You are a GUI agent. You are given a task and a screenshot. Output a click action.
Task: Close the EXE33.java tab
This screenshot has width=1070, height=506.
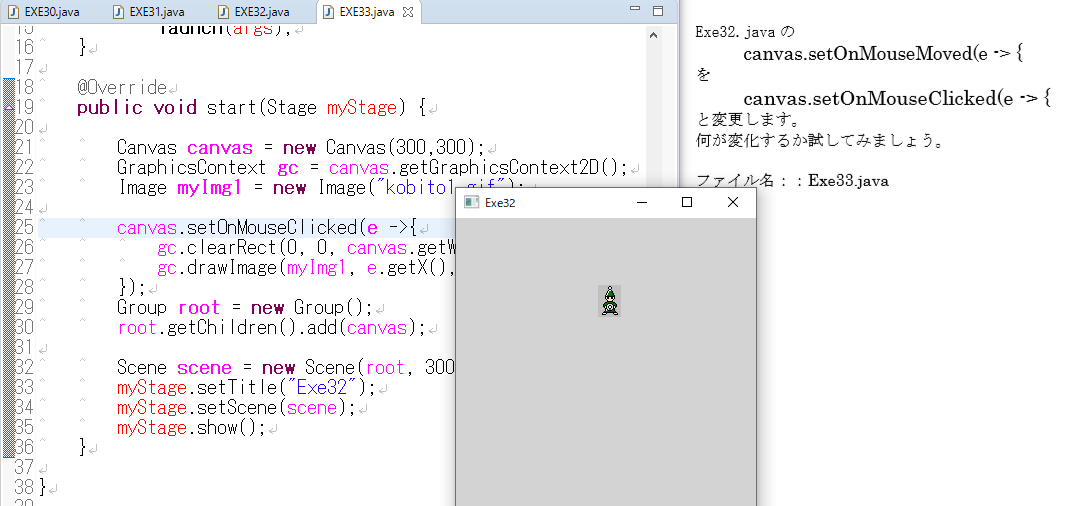(408, 12)
